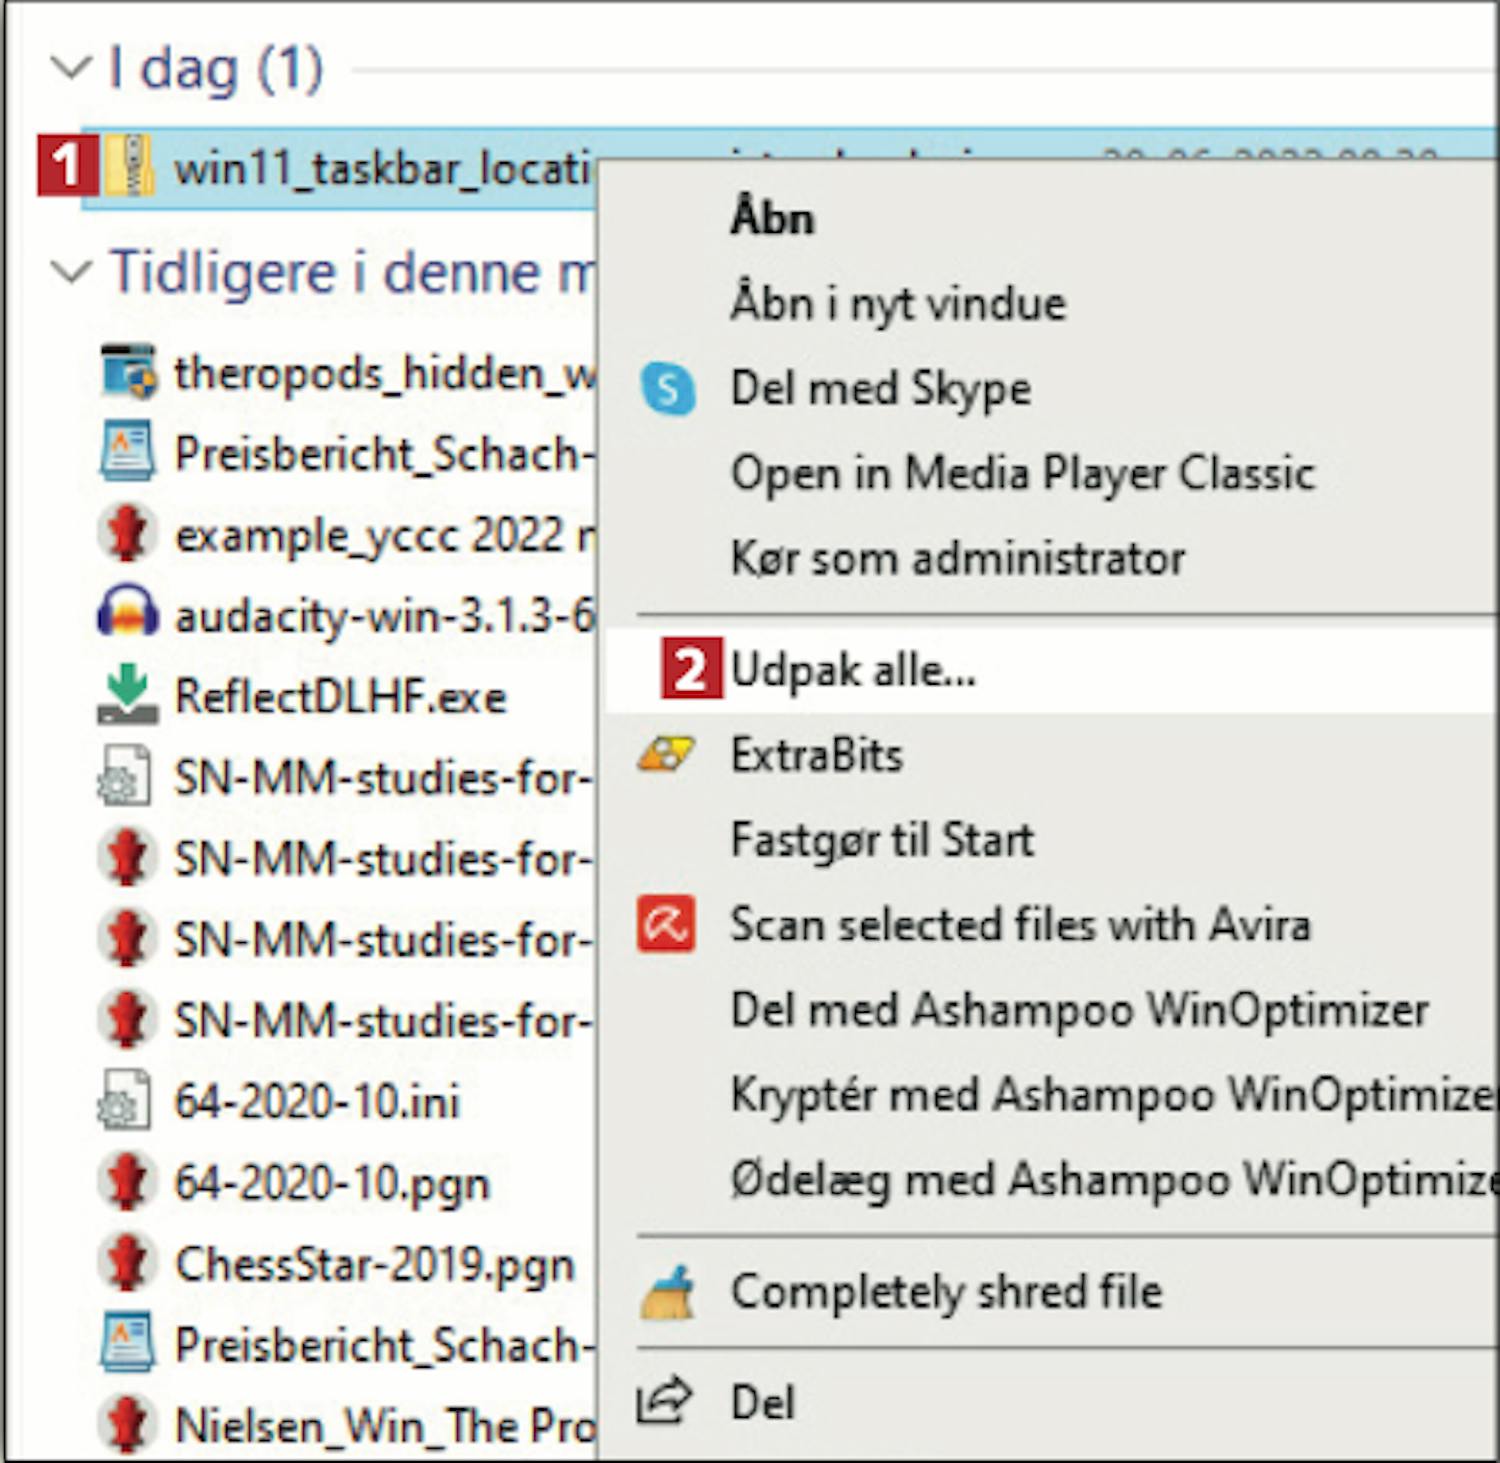Select the 64-2020-10.ini file name
The width and height of the screenshot is (1500, 1463).
[x=317, y=1102]
